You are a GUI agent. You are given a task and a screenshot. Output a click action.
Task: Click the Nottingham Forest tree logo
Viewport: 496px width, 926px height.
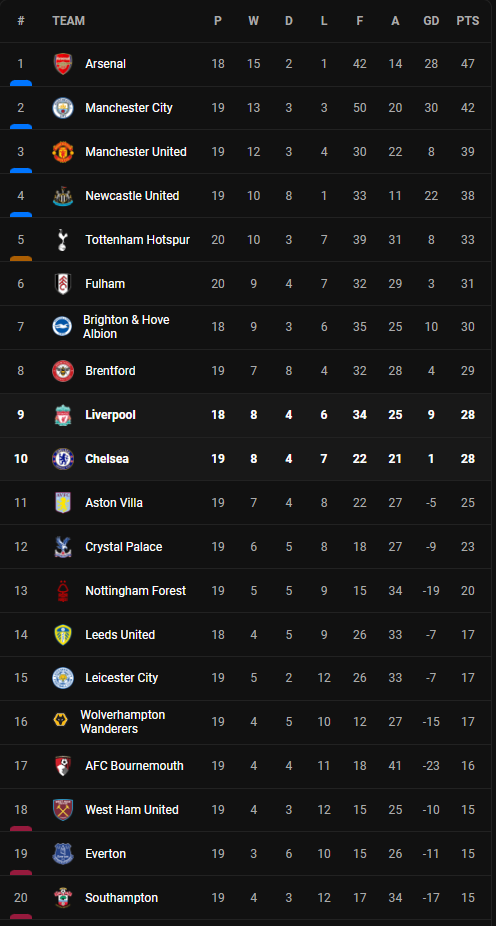click(x=63, y=591)
